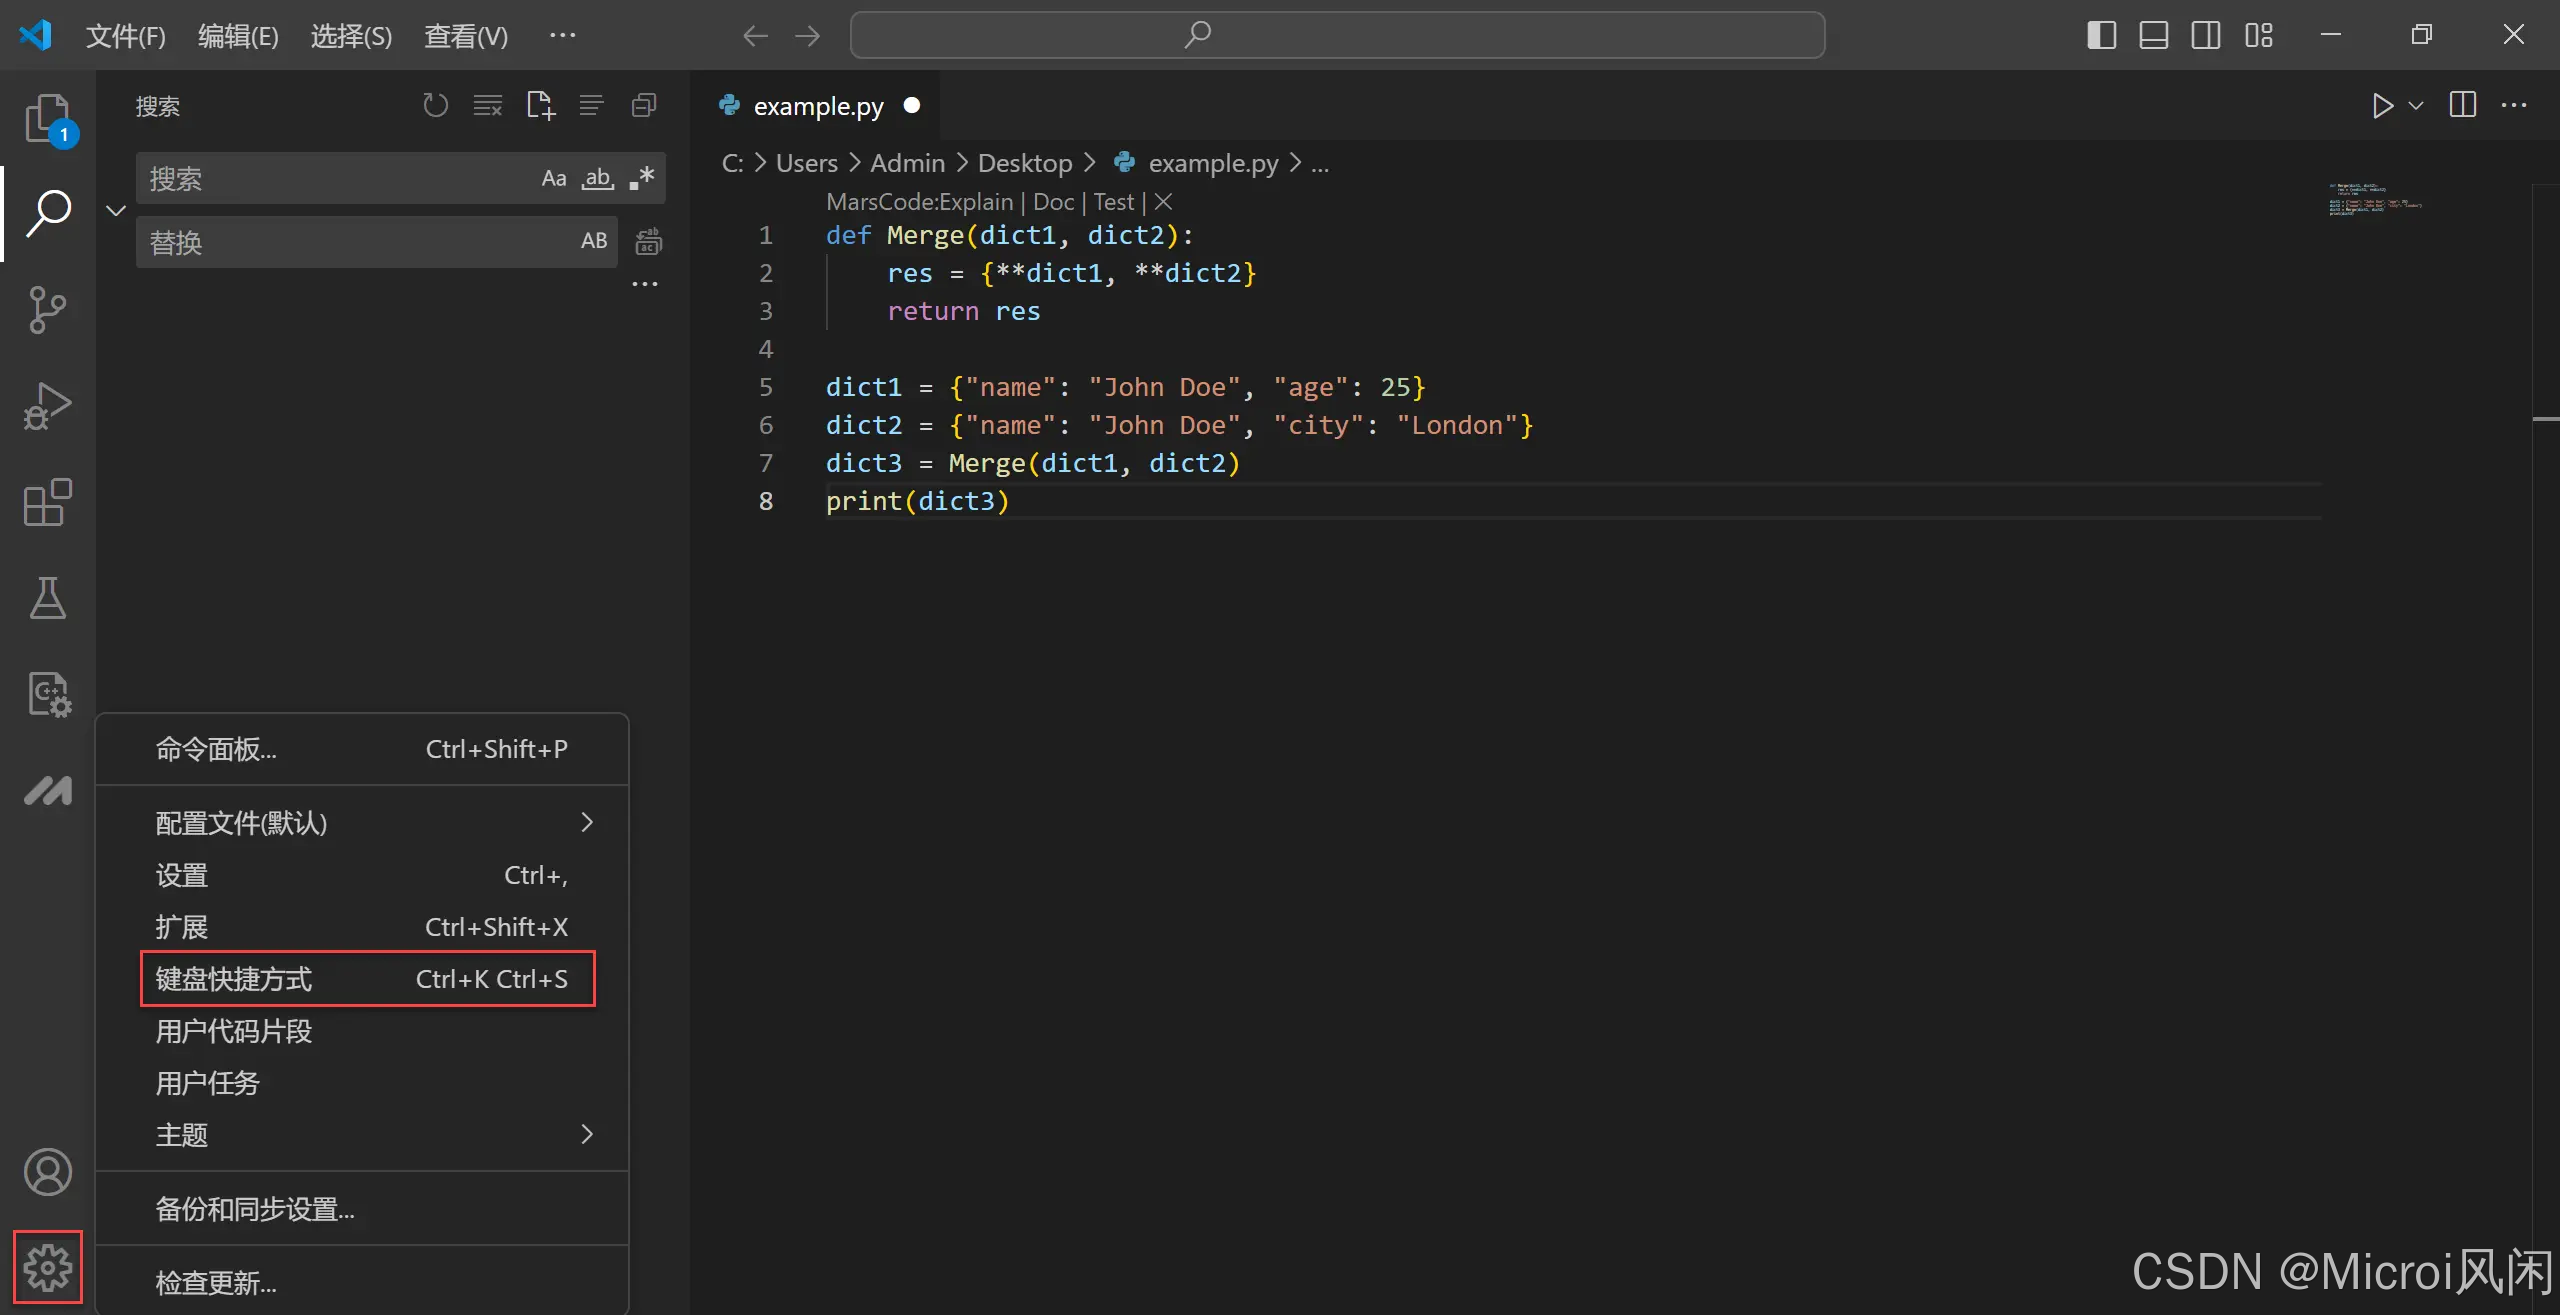
Task: Collapse the replace field chevron
Action: point(116,210)
